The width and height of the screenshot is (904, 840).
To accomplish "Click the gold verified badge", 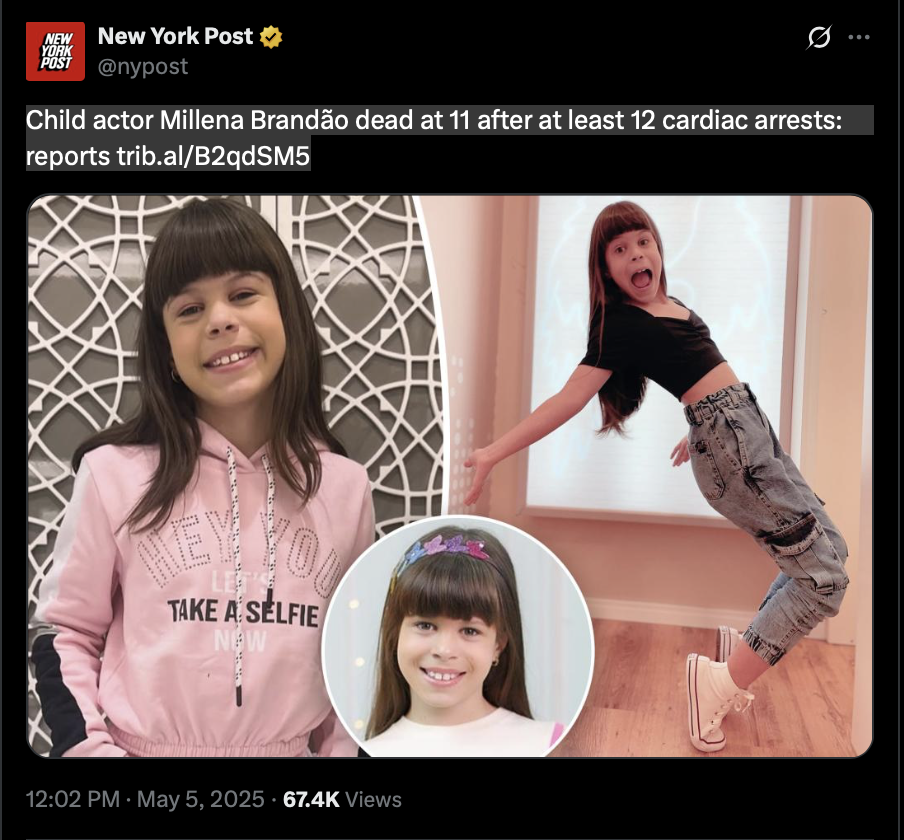I will tap(271, 37).
